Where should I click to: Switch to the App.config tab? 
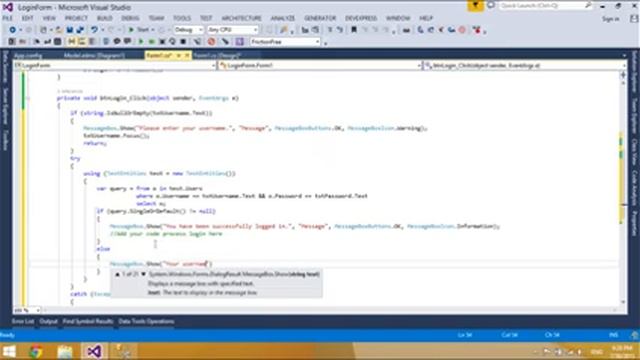tap(28, 55)
